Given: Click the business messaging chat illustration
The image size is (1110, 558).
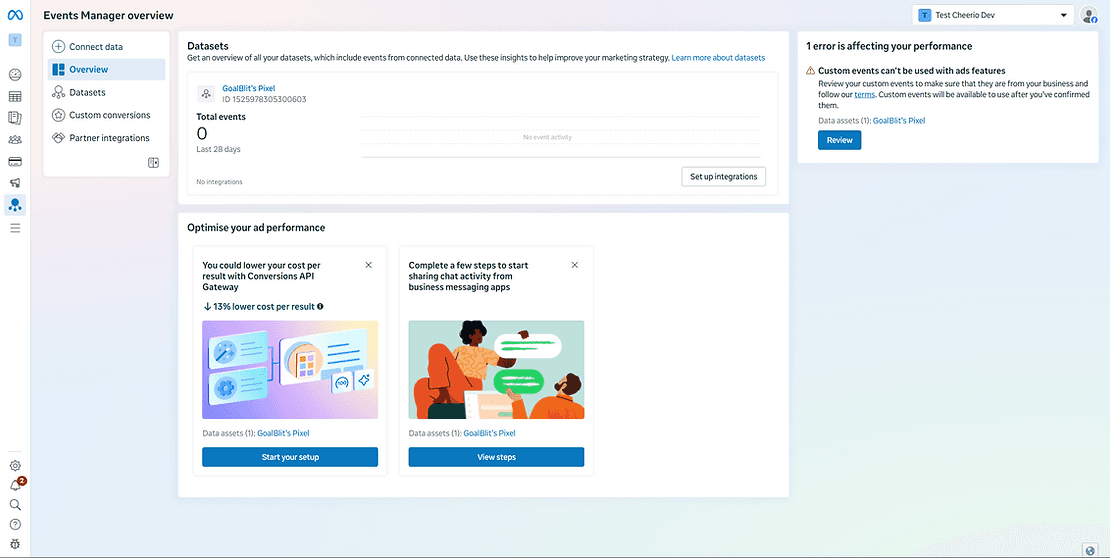Looking at the screenshot, I should [496, 370].
